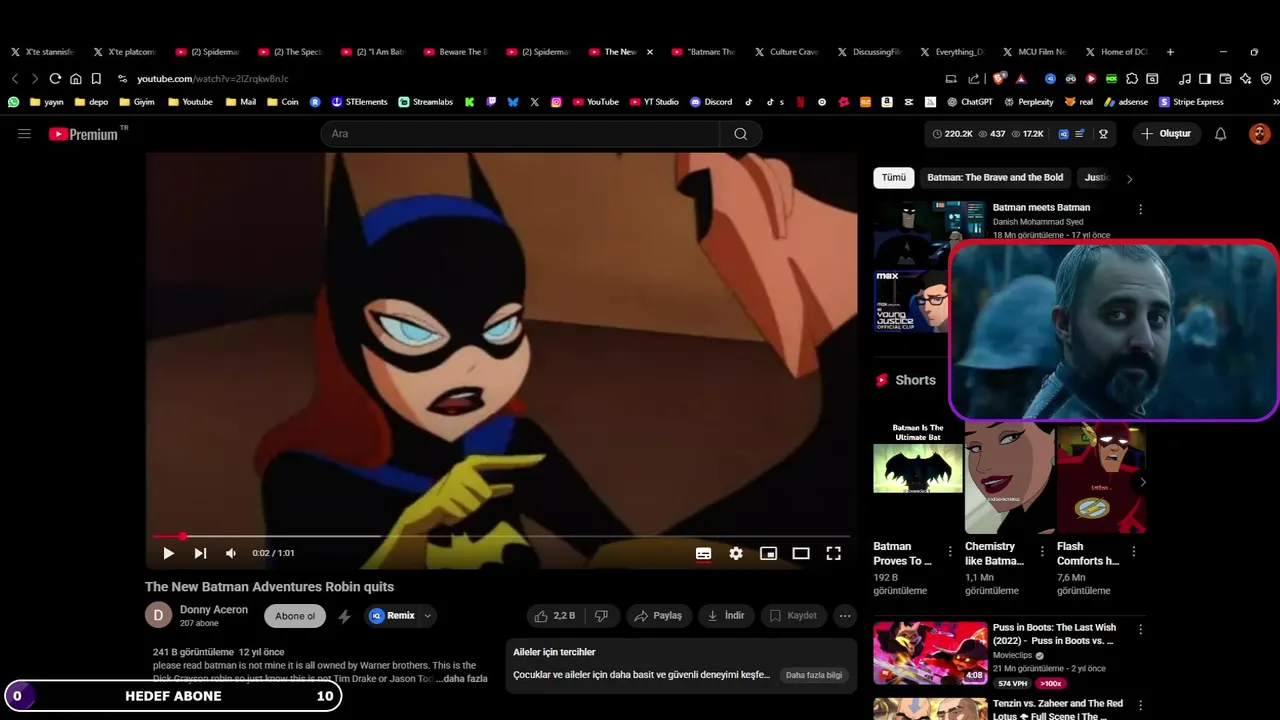Screen dimensions: 1280x720
Task: Reload page with browser refresh icon
Action: coord(55,79)
